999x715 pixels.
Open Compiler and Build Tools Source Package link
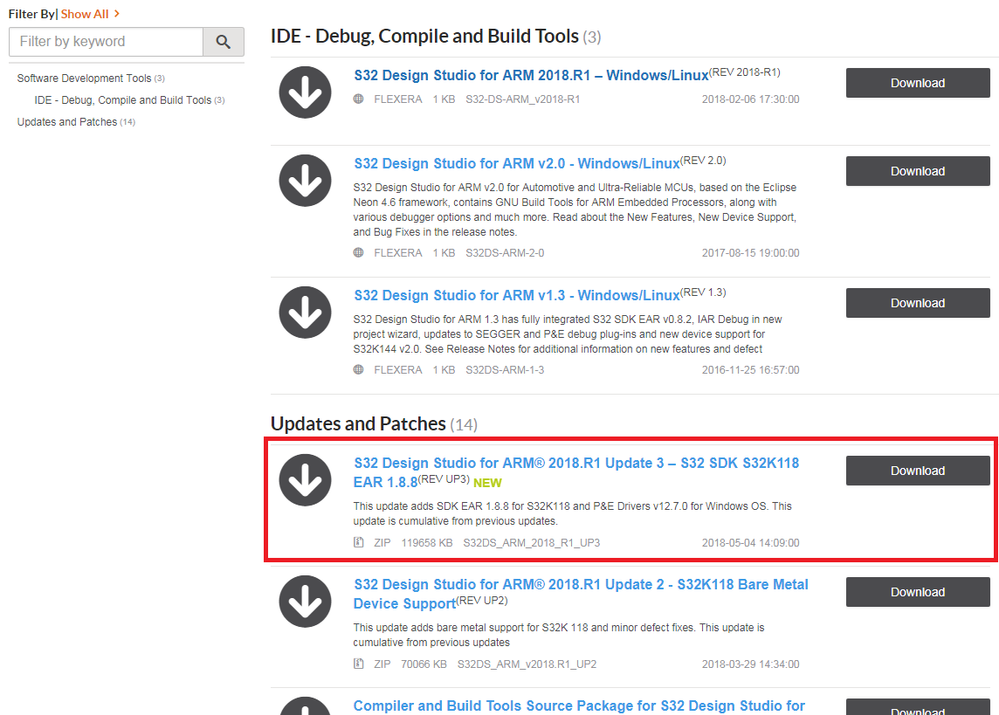click(x=579, y=705)
